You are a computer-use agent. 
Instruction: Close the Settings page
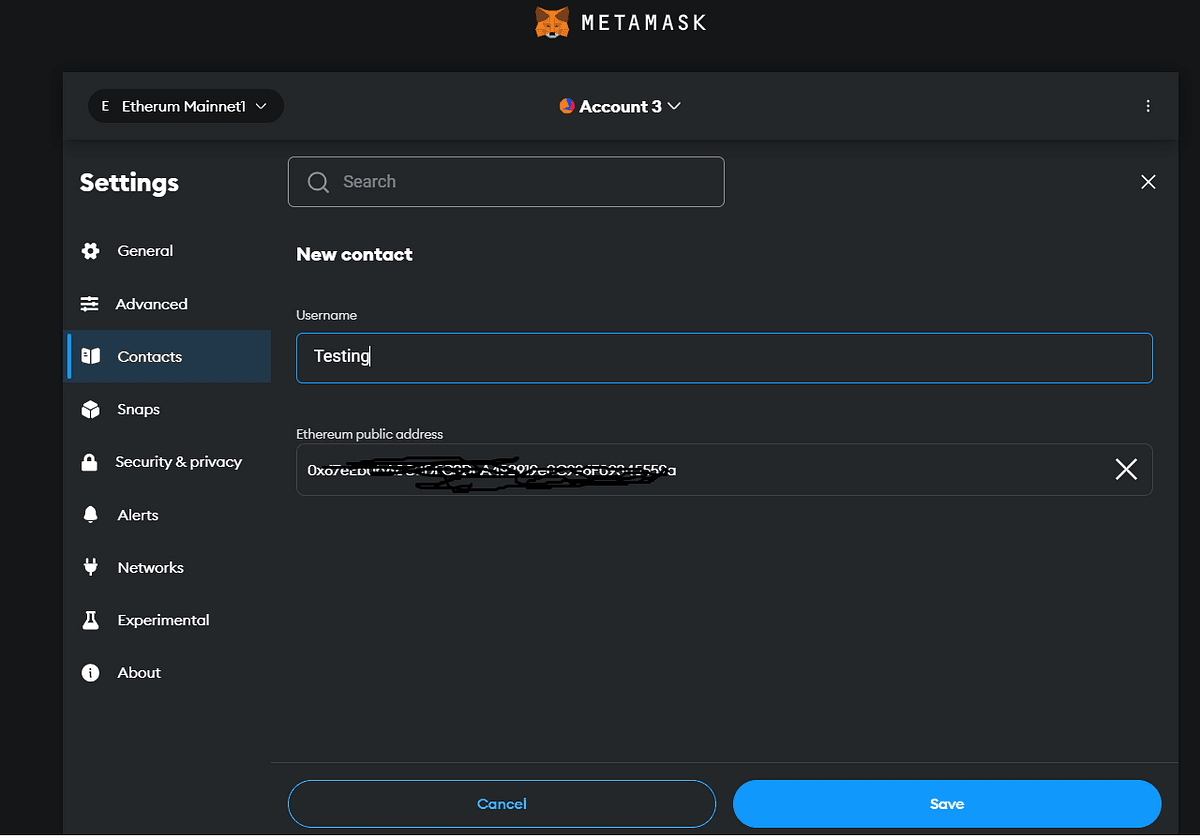point(1148,182)
